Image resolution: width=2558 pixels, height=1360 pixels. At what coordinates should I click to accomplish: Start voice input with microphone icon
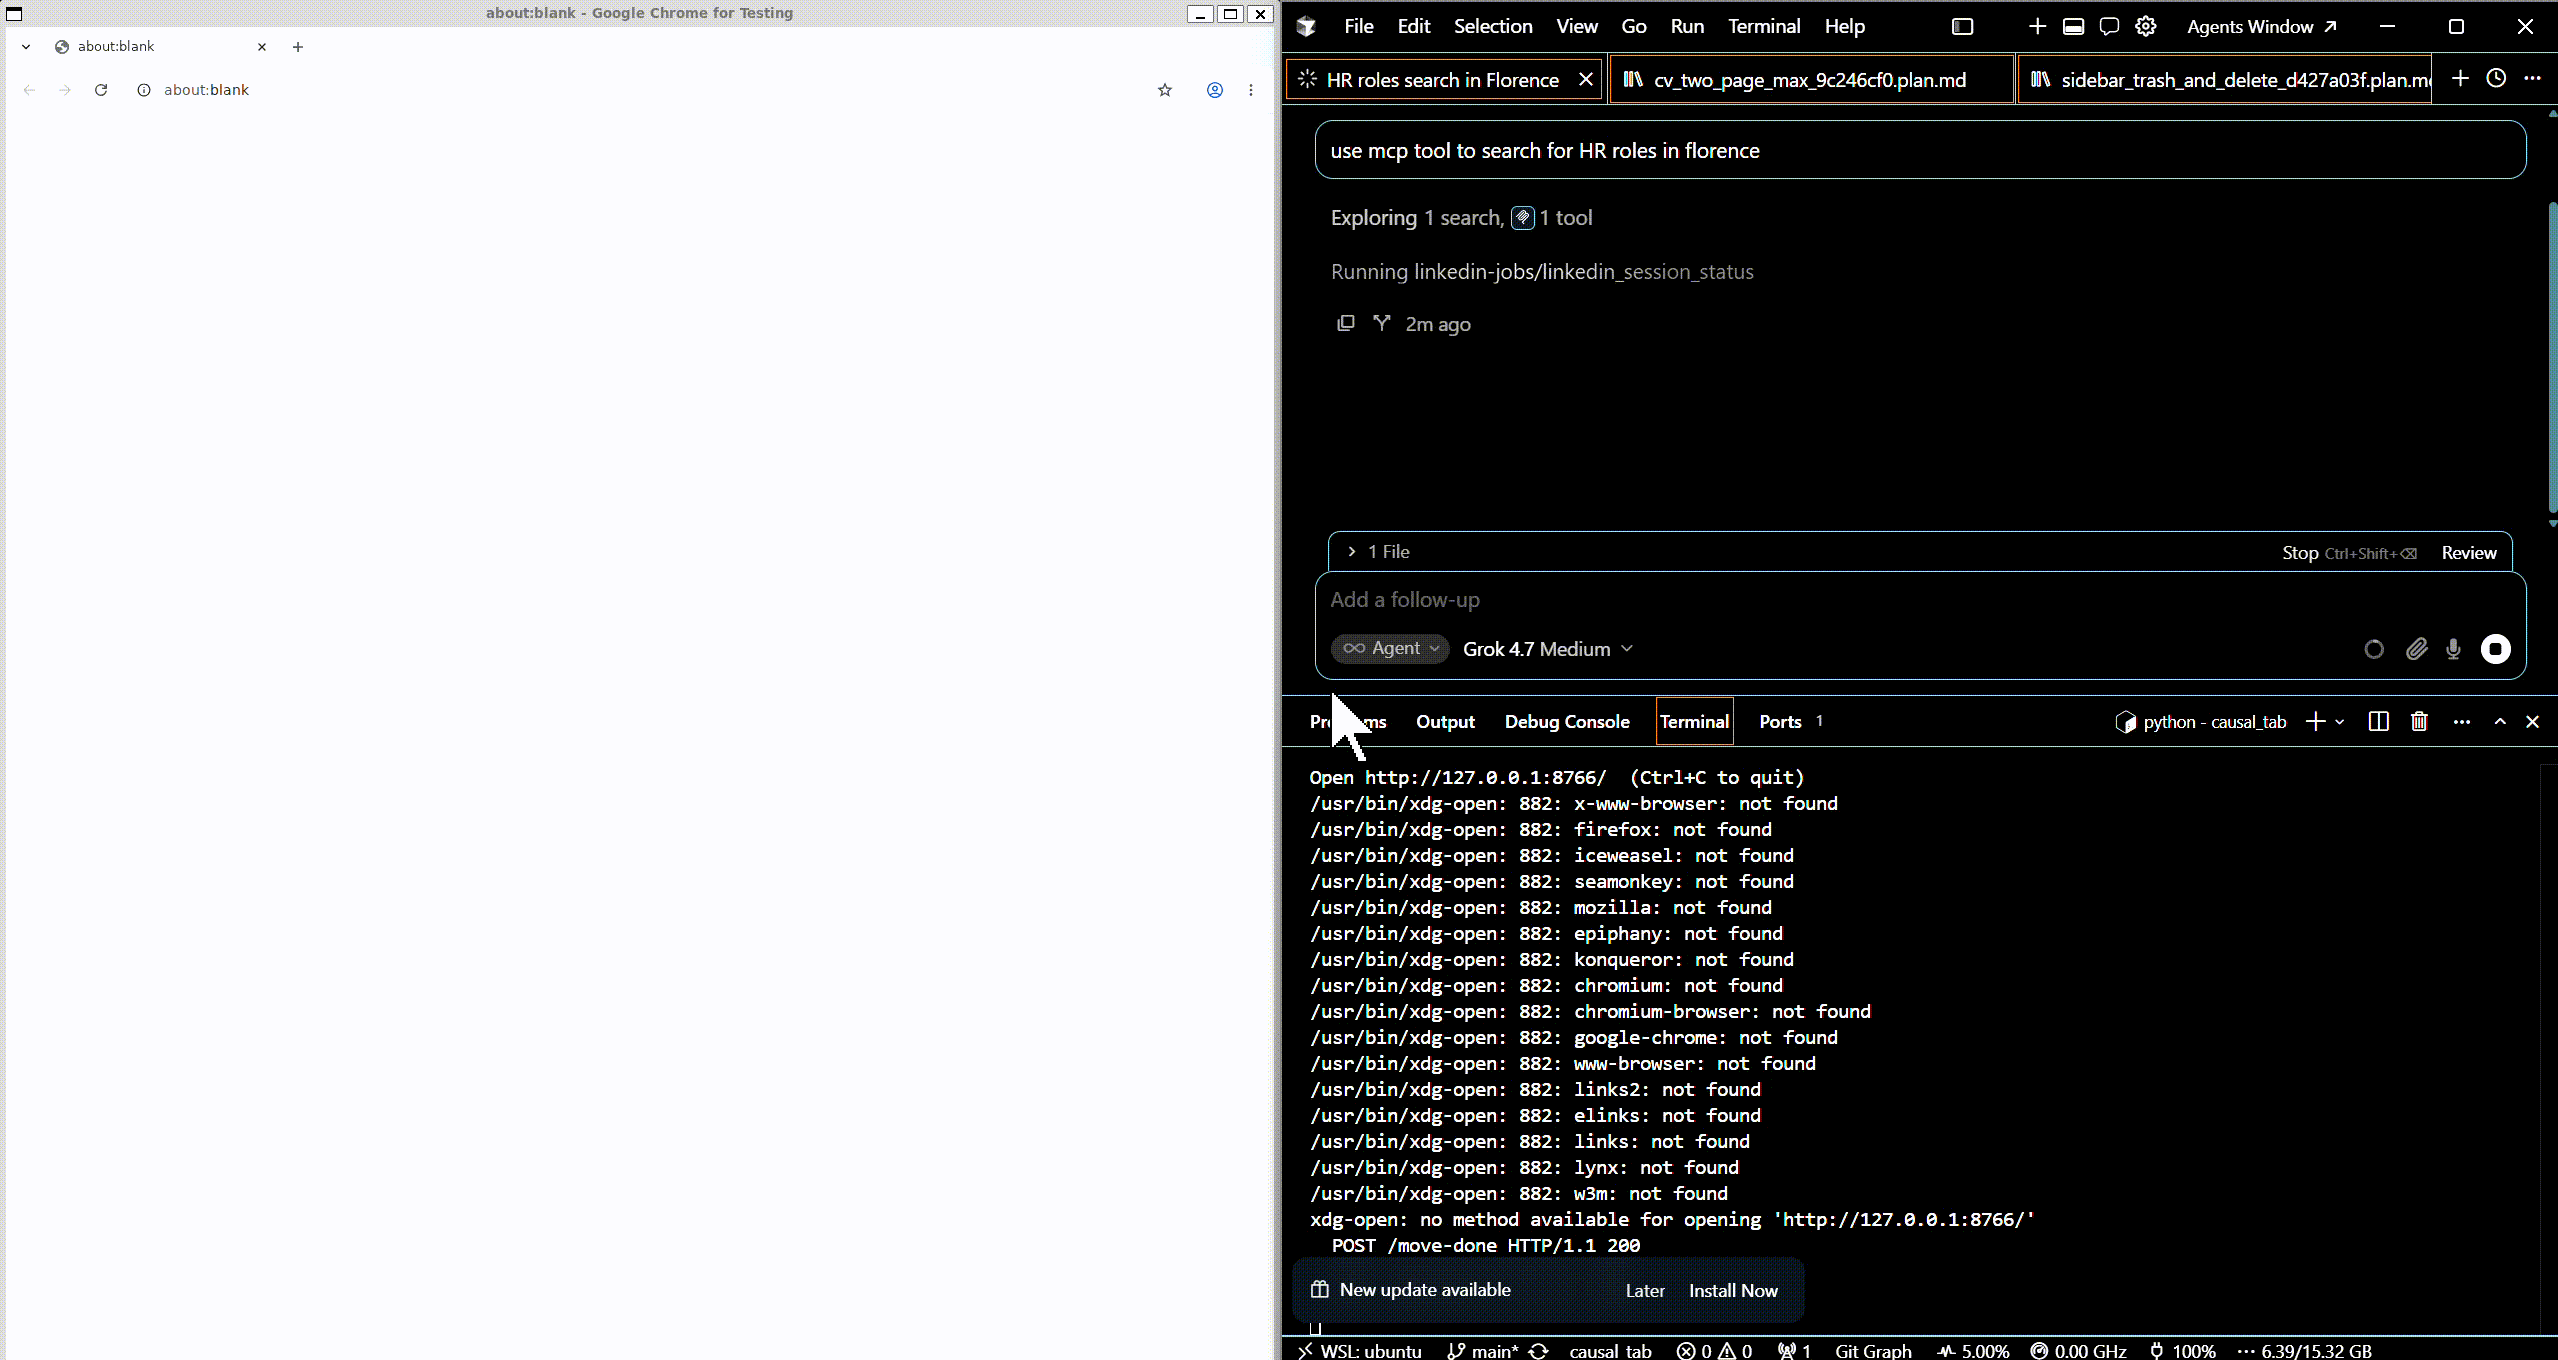2453,649
